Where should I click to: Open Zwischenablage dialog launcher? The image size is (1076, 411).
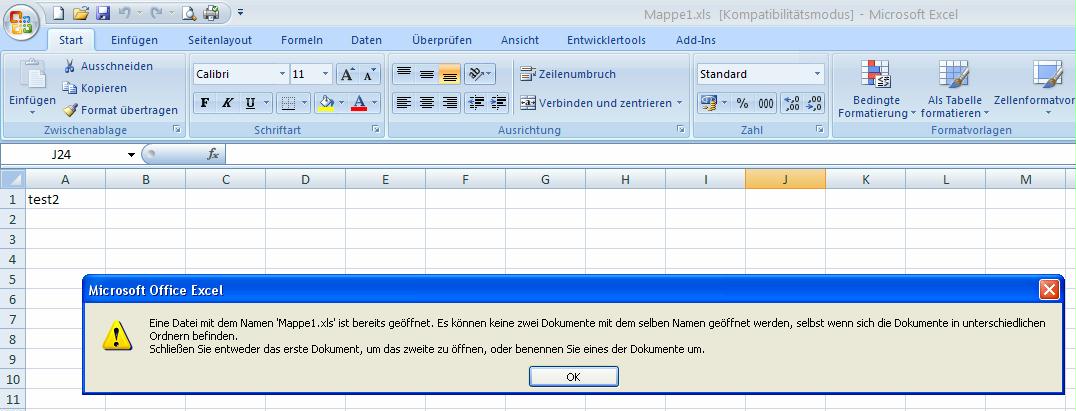coord(177,129)
